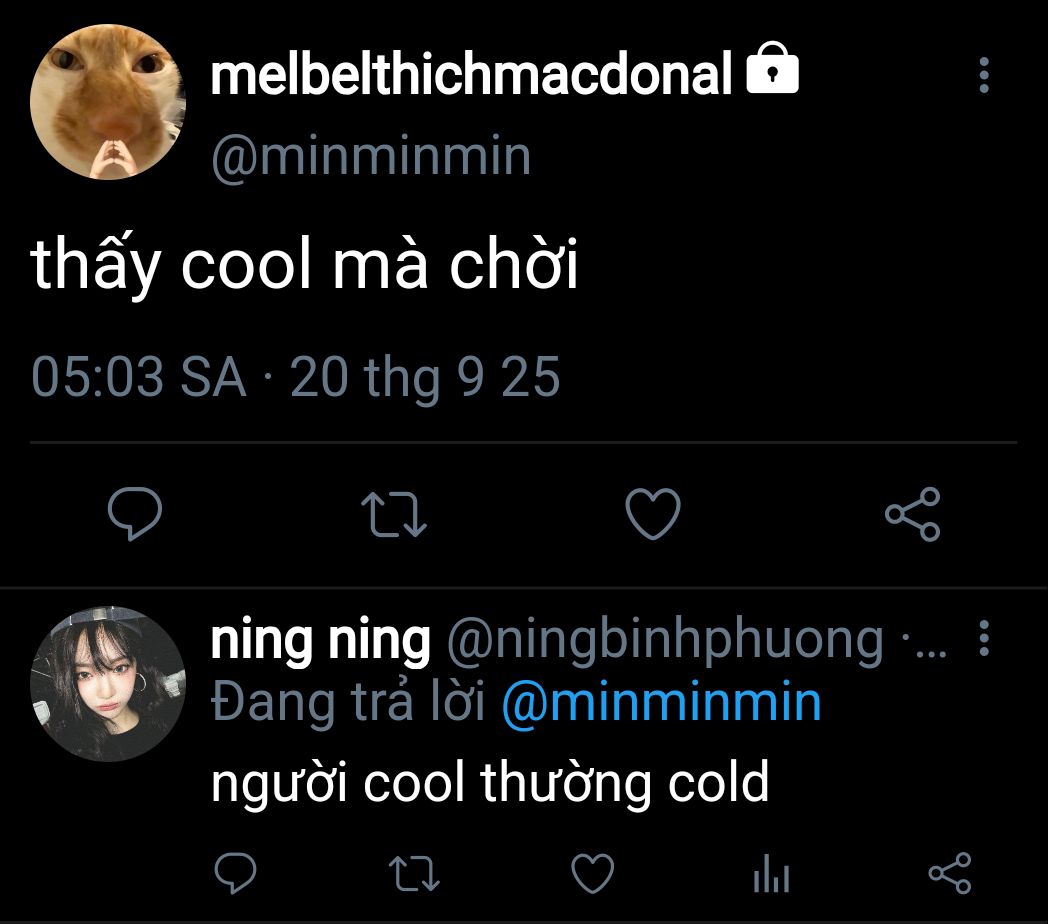The image size is (1048, 924).
Task: Reply to the main tweet "thấy cool mà chời"
Action: (x=134, y=514)
